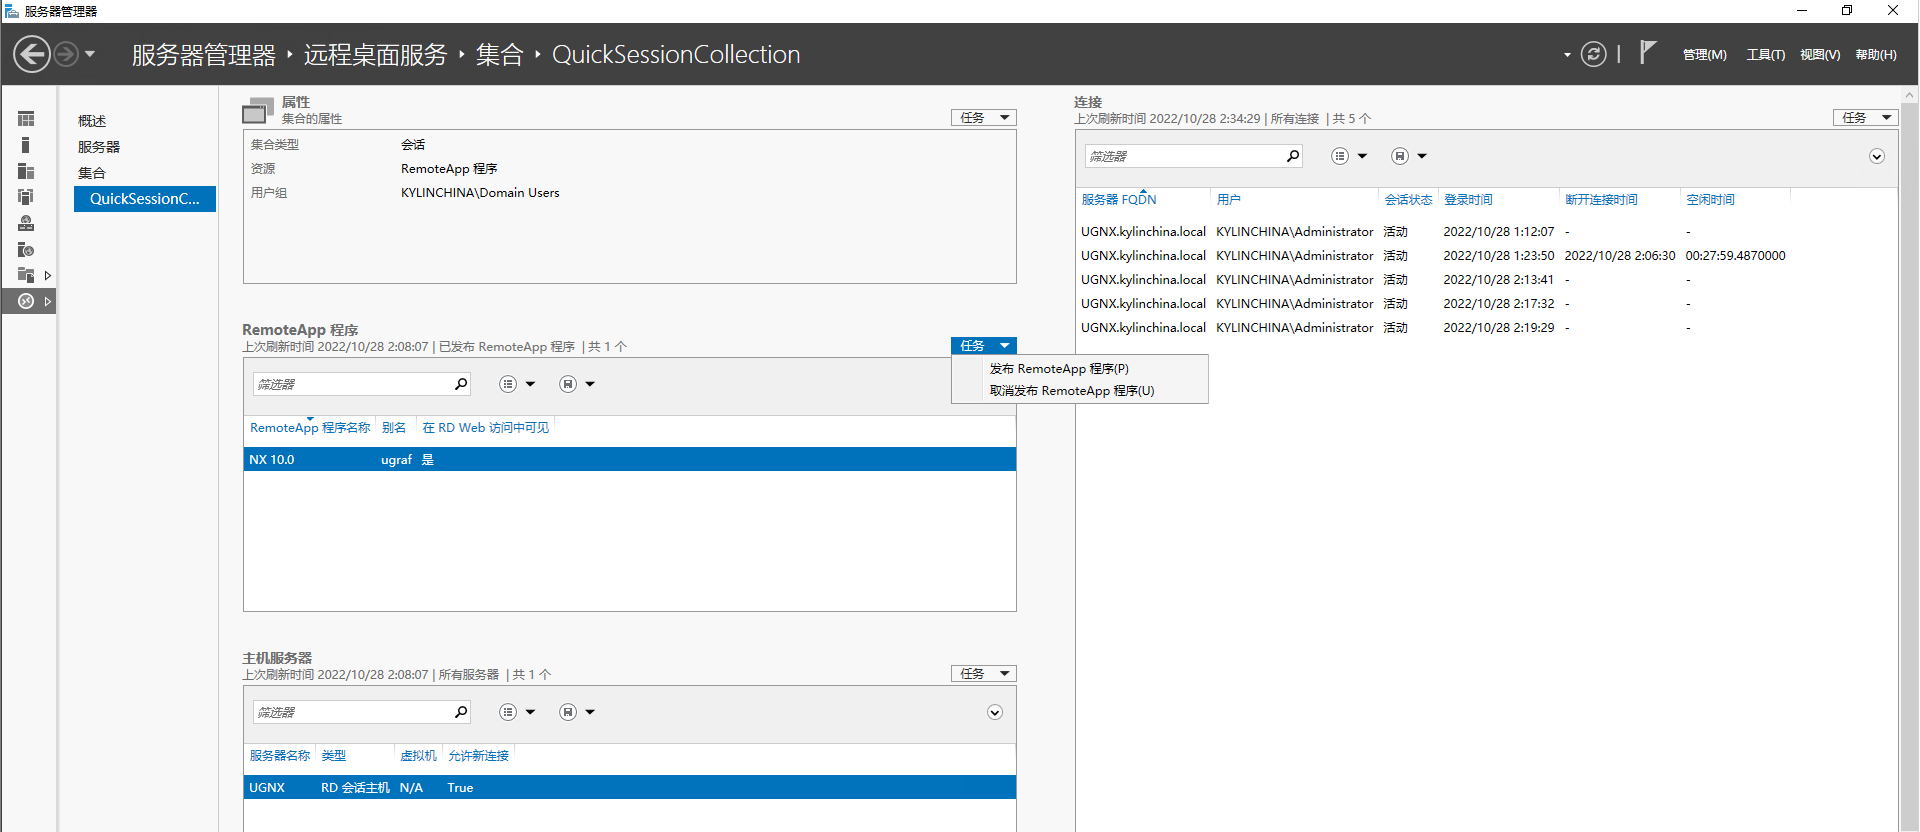The height and width of the screenshot is (832, 1920).
Task: Open the 任务 dropdown in the 主机服务器 section
Action: coord(984,674)
